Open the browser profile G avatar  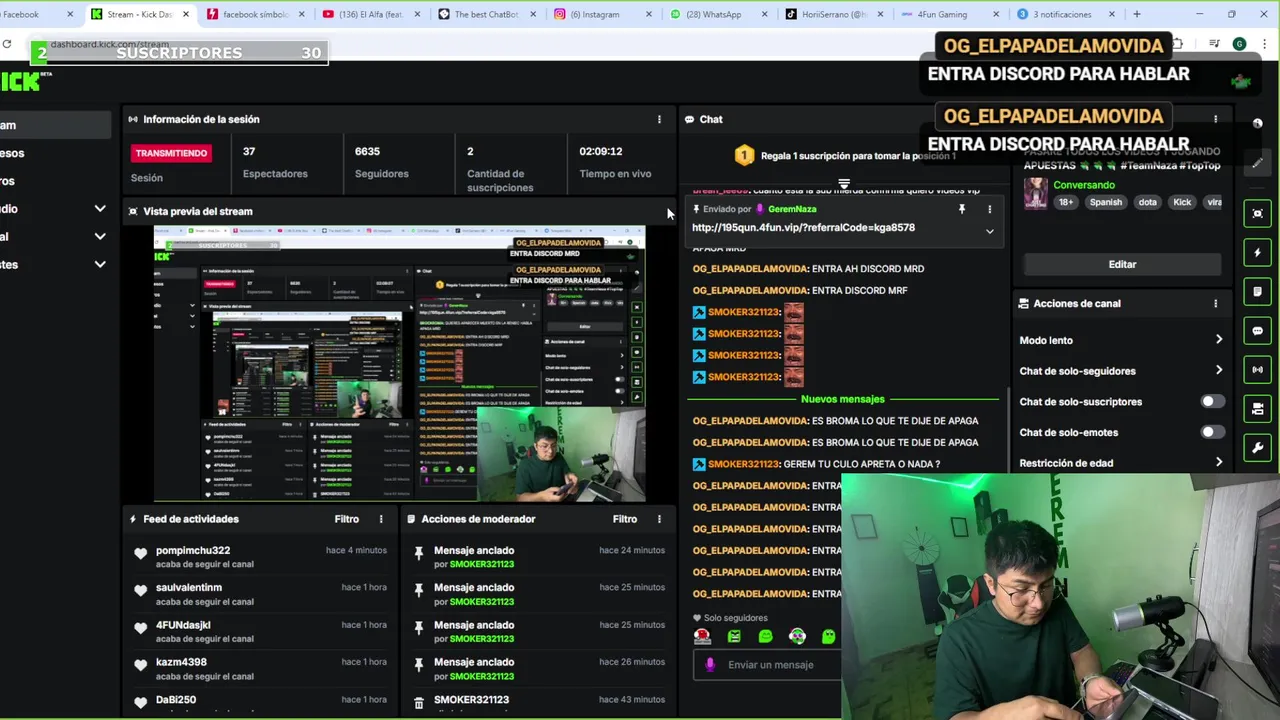click(x=1239, y=44)
